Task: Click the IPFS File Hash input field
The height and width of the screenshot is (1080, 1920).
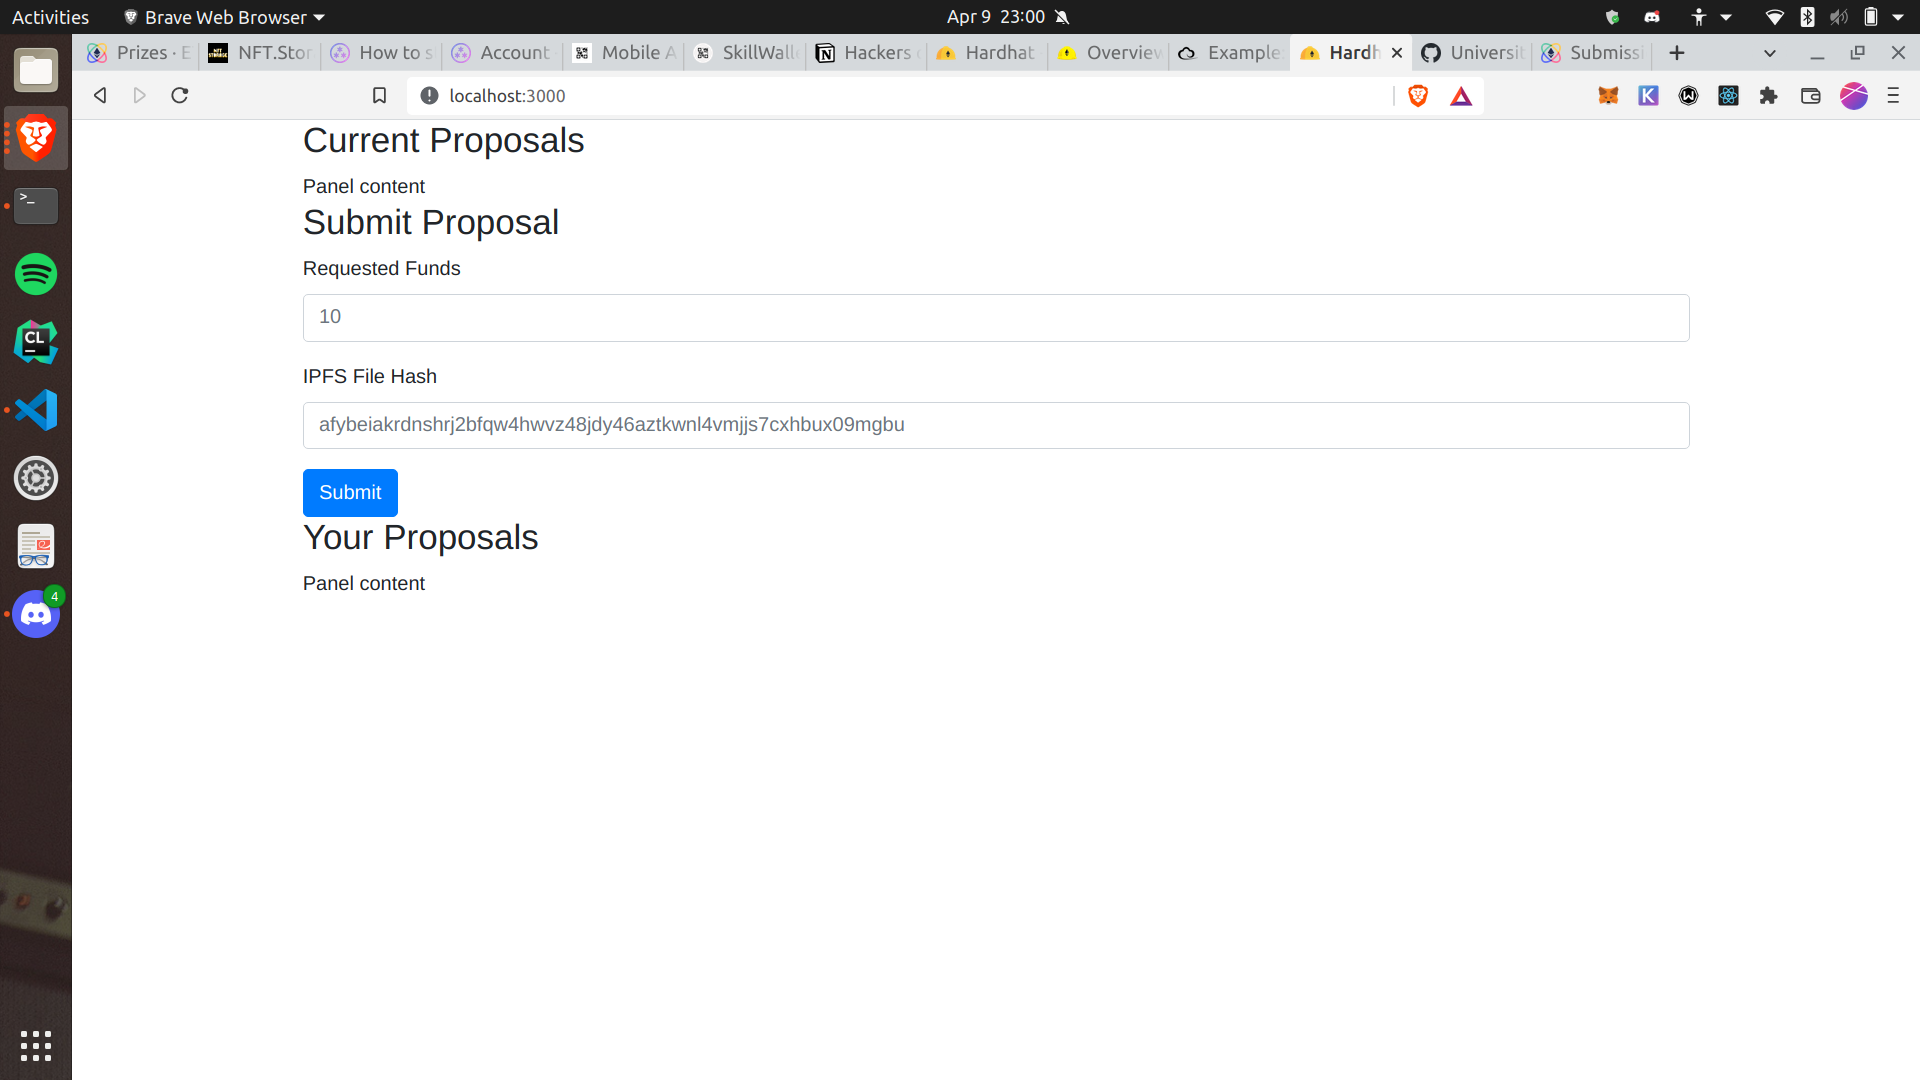Action: click(x=996, y=425)
